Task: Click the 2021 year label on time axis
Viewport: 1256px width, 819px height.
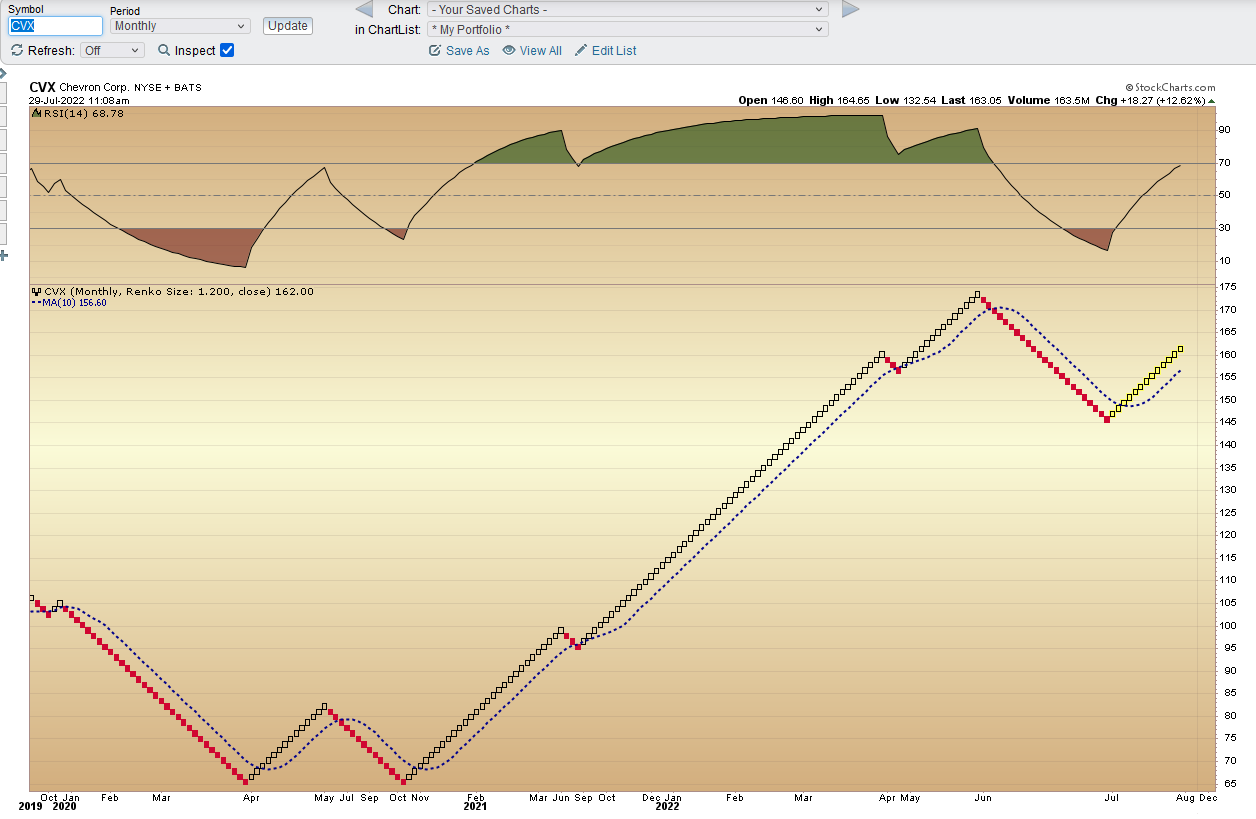Action: coord(475,806)
